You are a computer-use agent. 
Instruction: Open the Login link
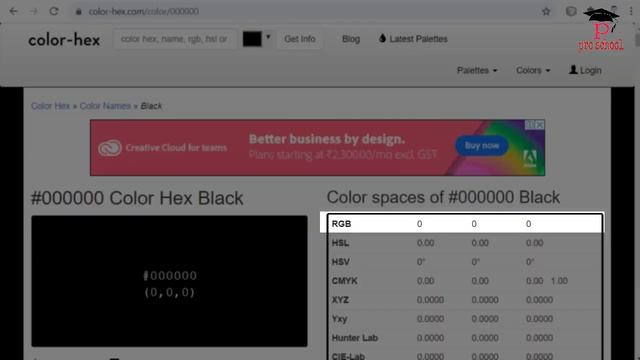(x=591, y=71)
